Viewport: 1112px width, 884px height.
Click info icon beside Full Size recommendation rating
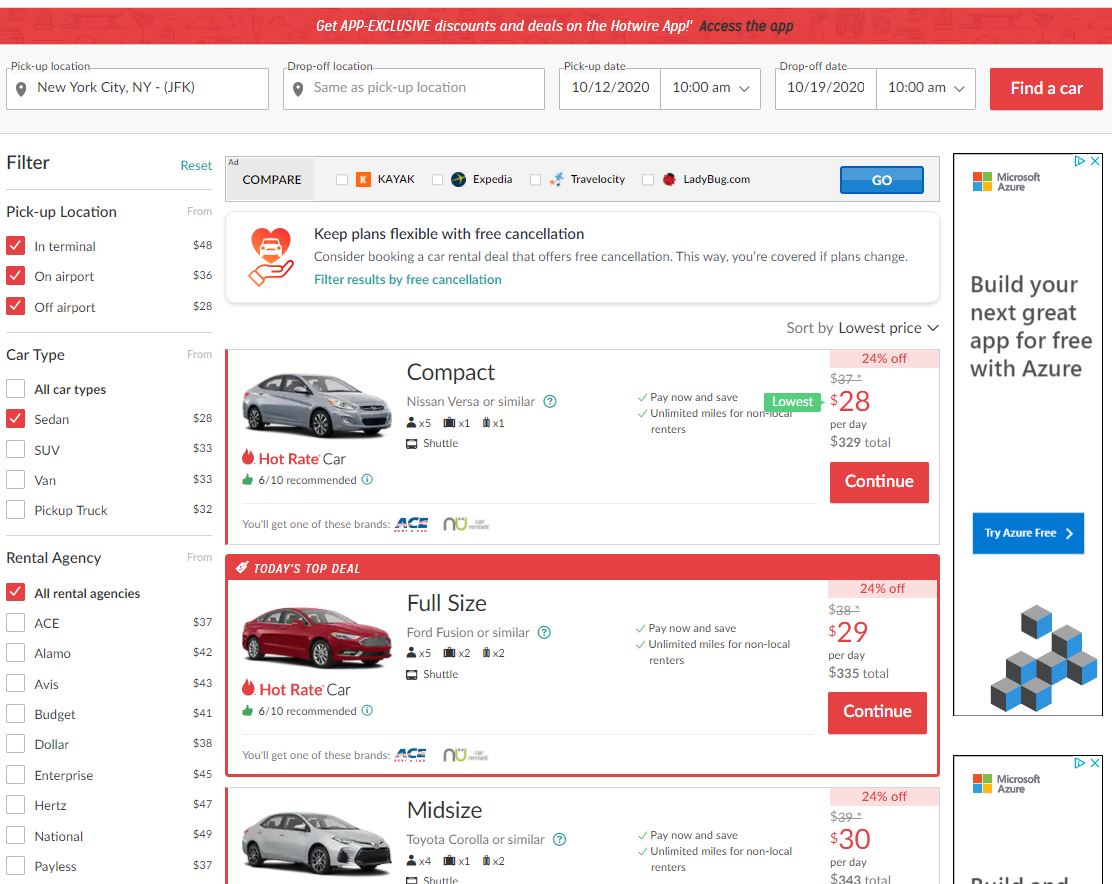[367, 710]
